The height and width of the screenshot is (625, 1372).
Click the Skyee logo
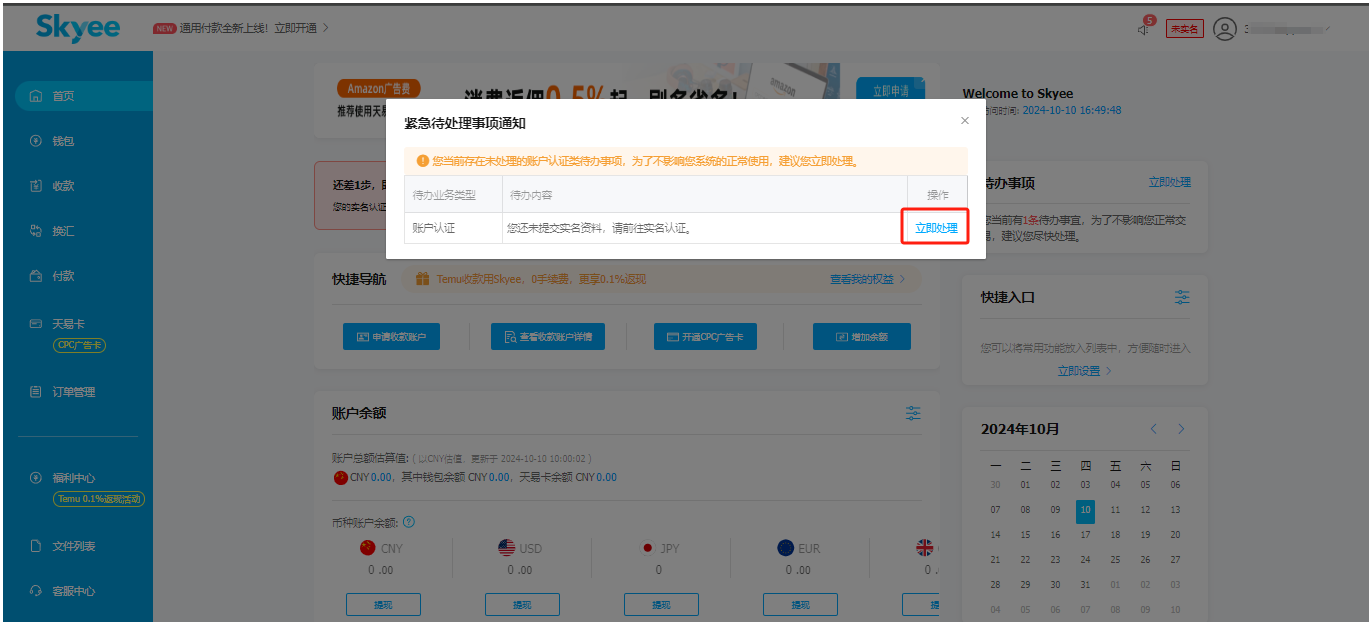click(77, 28)
